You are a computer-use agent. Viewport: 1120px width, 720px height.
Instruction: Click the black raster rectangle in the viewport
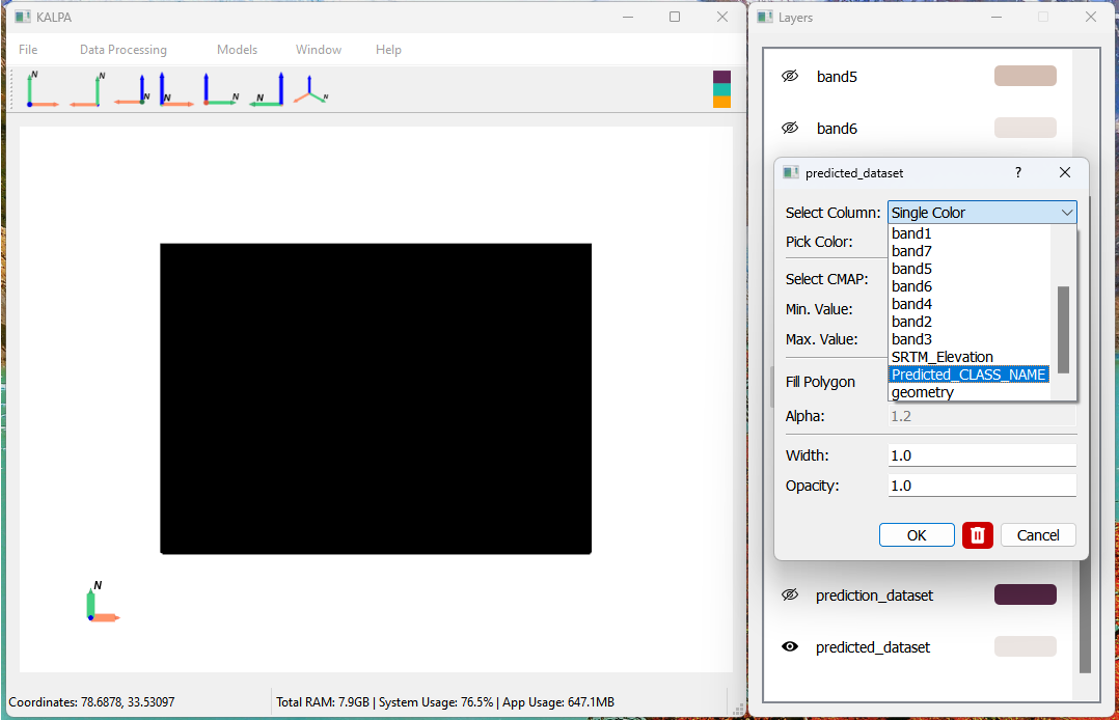tap(376, 399)
